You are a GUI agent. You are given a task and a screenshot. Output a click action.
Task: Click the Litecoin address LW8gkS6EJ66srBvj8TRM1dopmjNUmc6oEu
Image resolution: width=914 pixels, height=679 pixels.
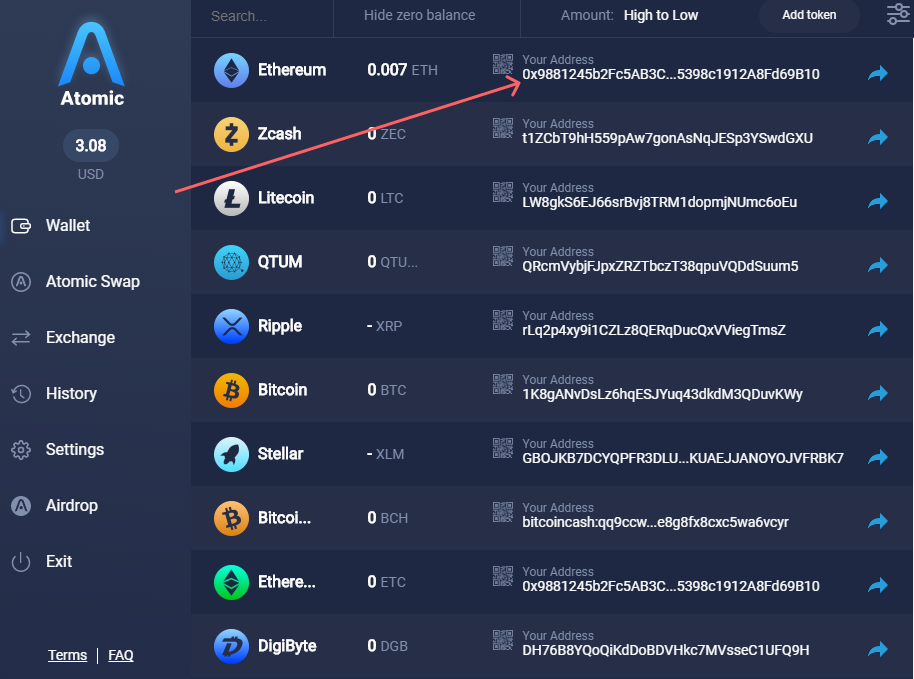point(659,202)
